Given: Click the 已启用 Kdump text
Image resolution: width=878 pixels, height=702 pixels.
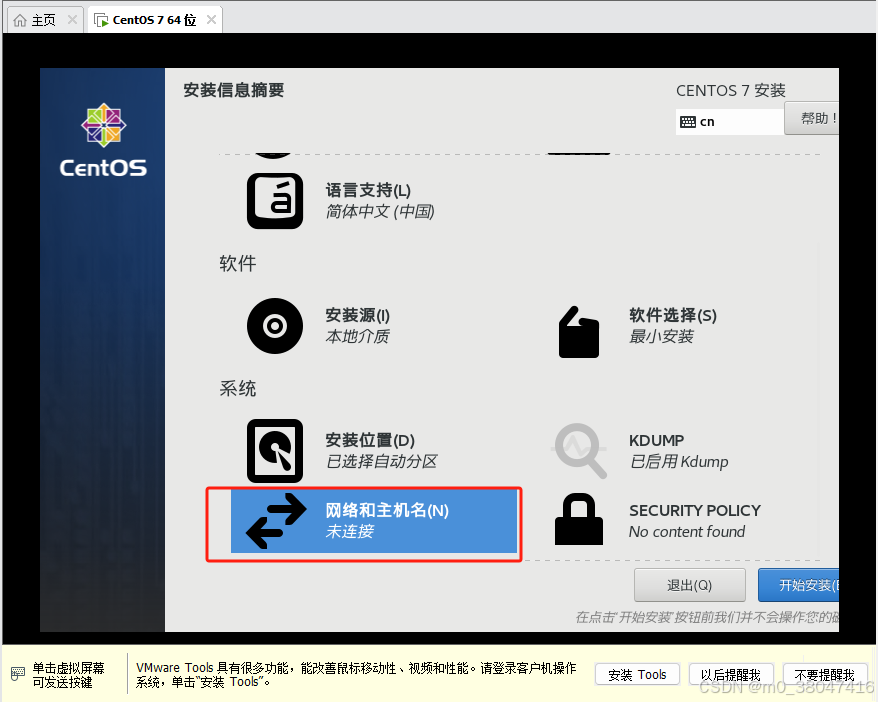Looking at the screenshot, I should [679, 462].
